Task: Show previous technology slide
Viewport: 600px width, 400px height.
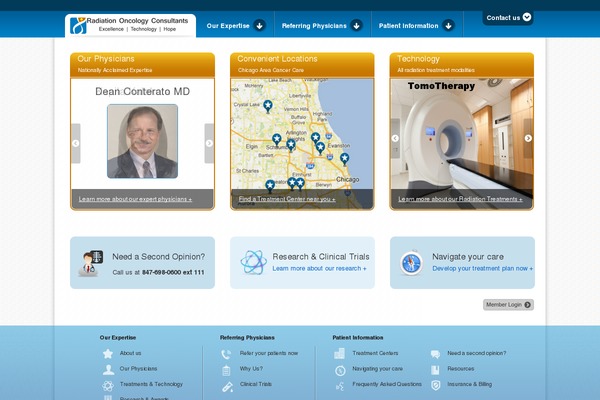Action: click(x=395, y=138)
